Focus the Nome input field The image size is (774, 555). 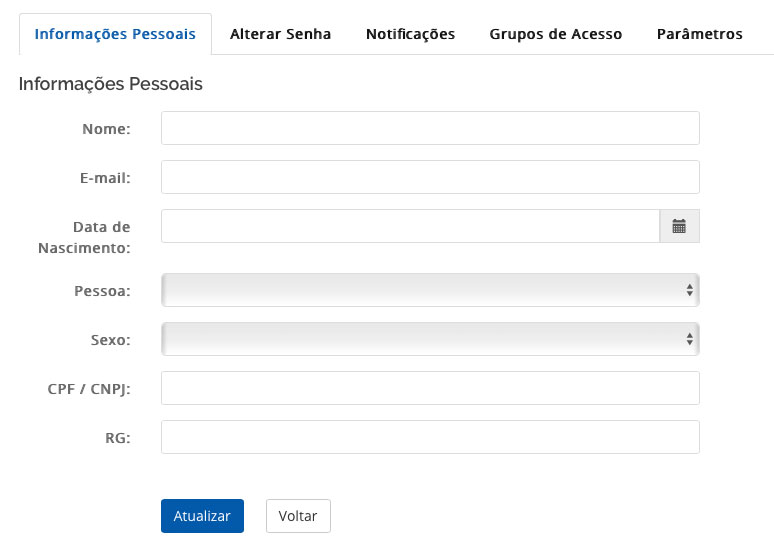tap(430, 128)
